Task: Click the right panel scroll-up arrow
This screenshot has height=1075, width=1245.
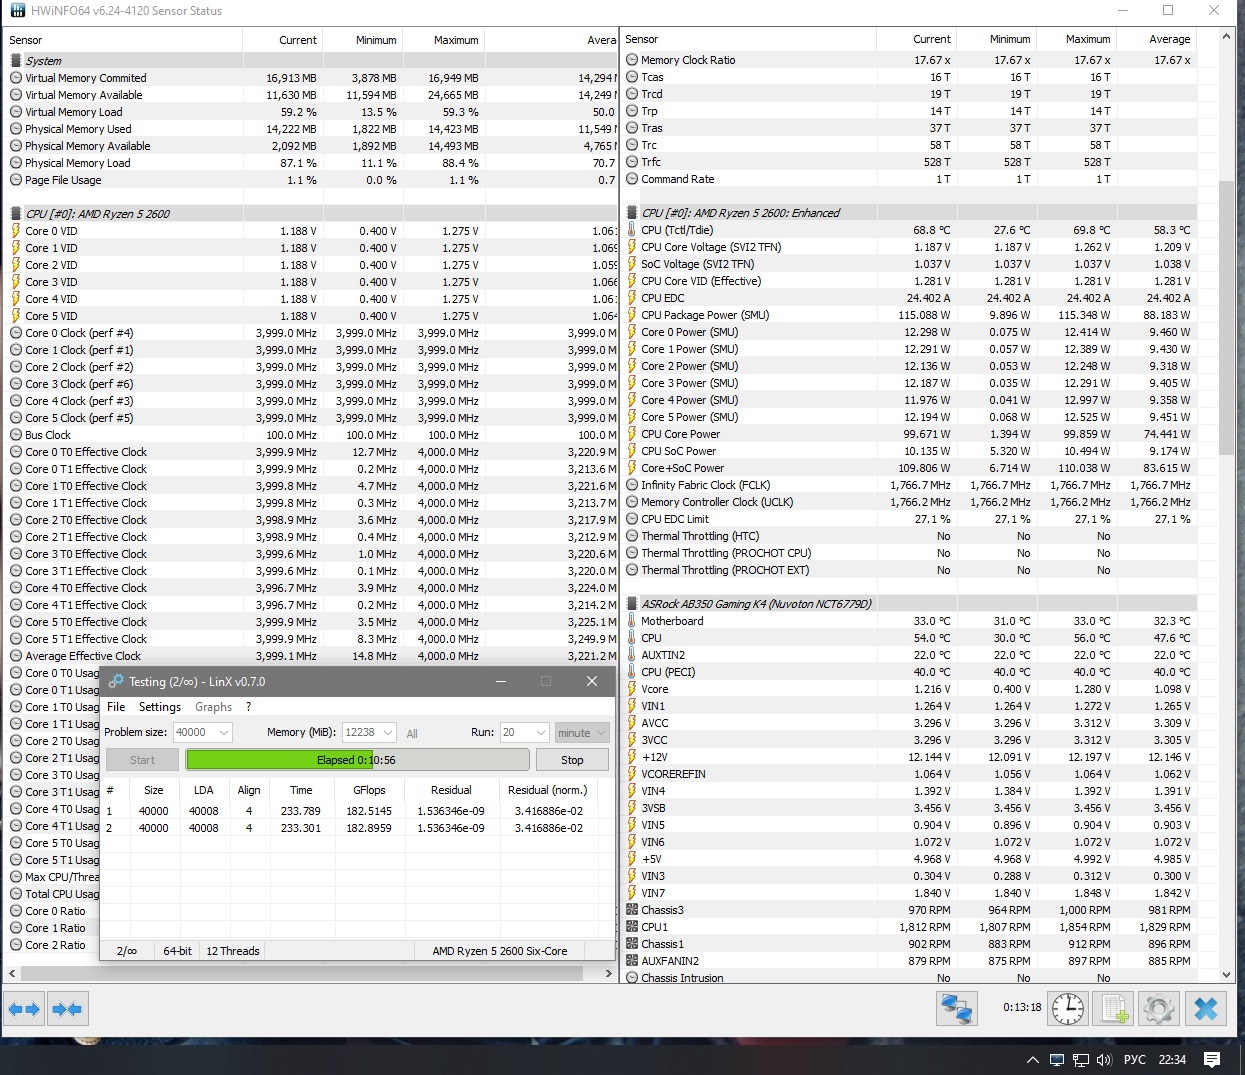Action: 1227,37
